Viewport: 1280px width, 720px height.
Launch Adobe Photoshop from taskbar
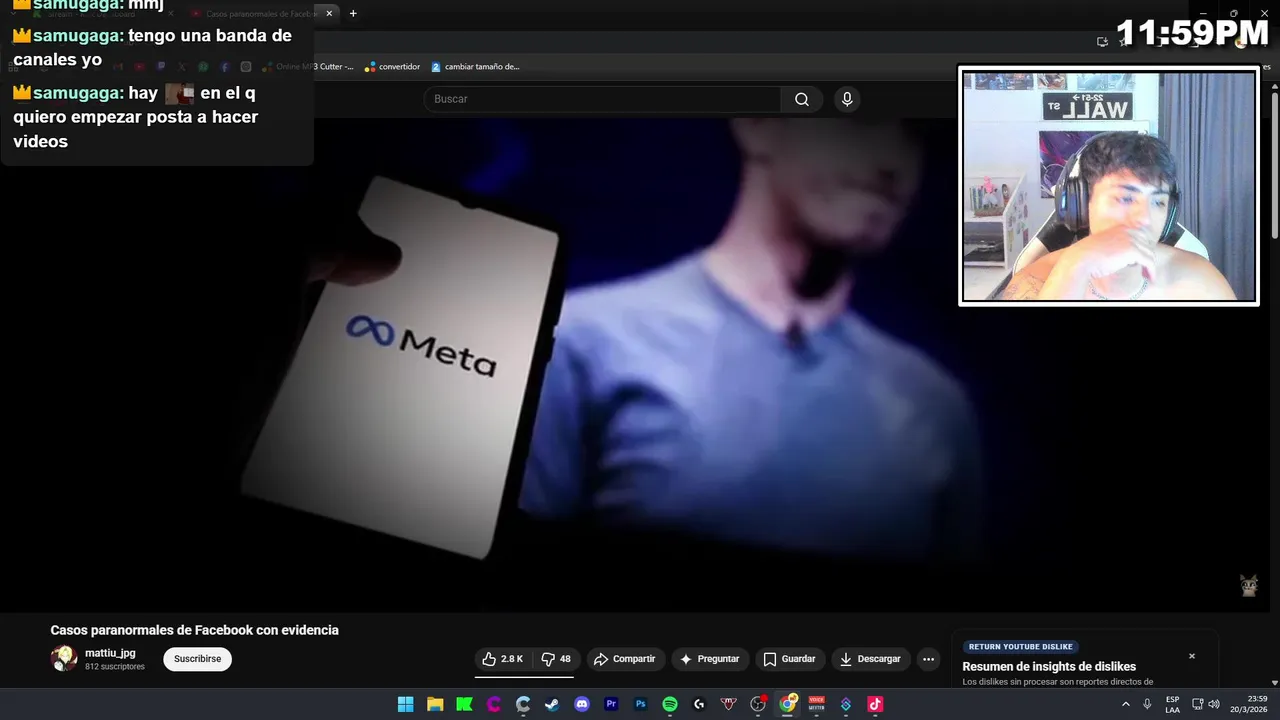(640, 704)
